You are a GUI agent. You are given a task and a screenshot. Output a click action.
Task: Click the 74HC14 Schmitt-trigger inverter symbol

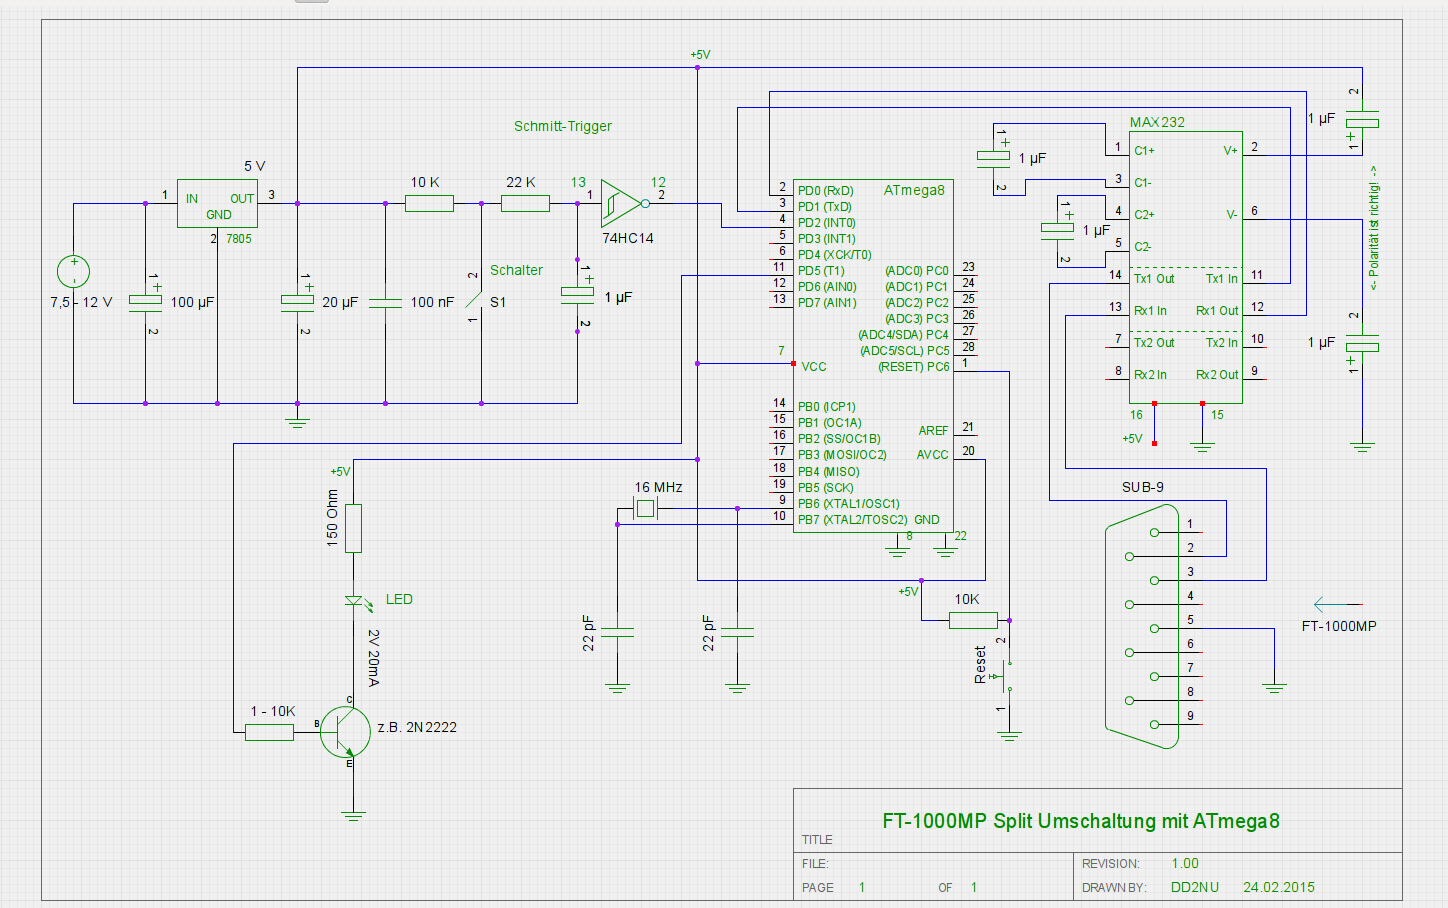pos(623,203)
